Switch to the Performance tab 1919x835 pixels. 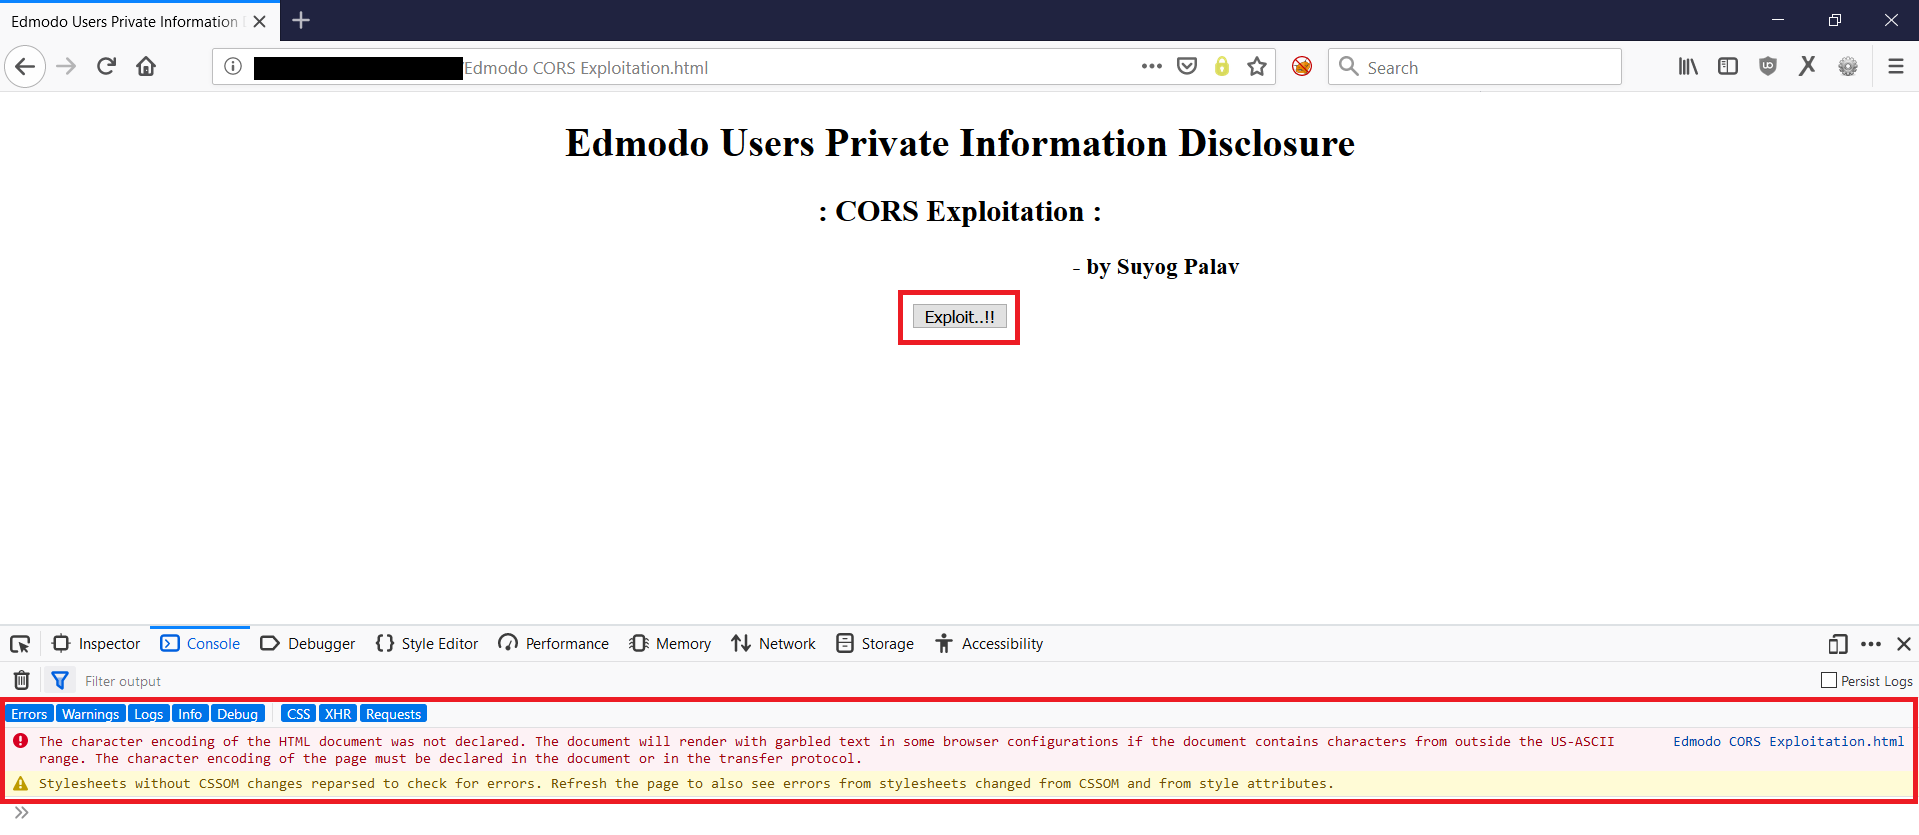(553, 644)
